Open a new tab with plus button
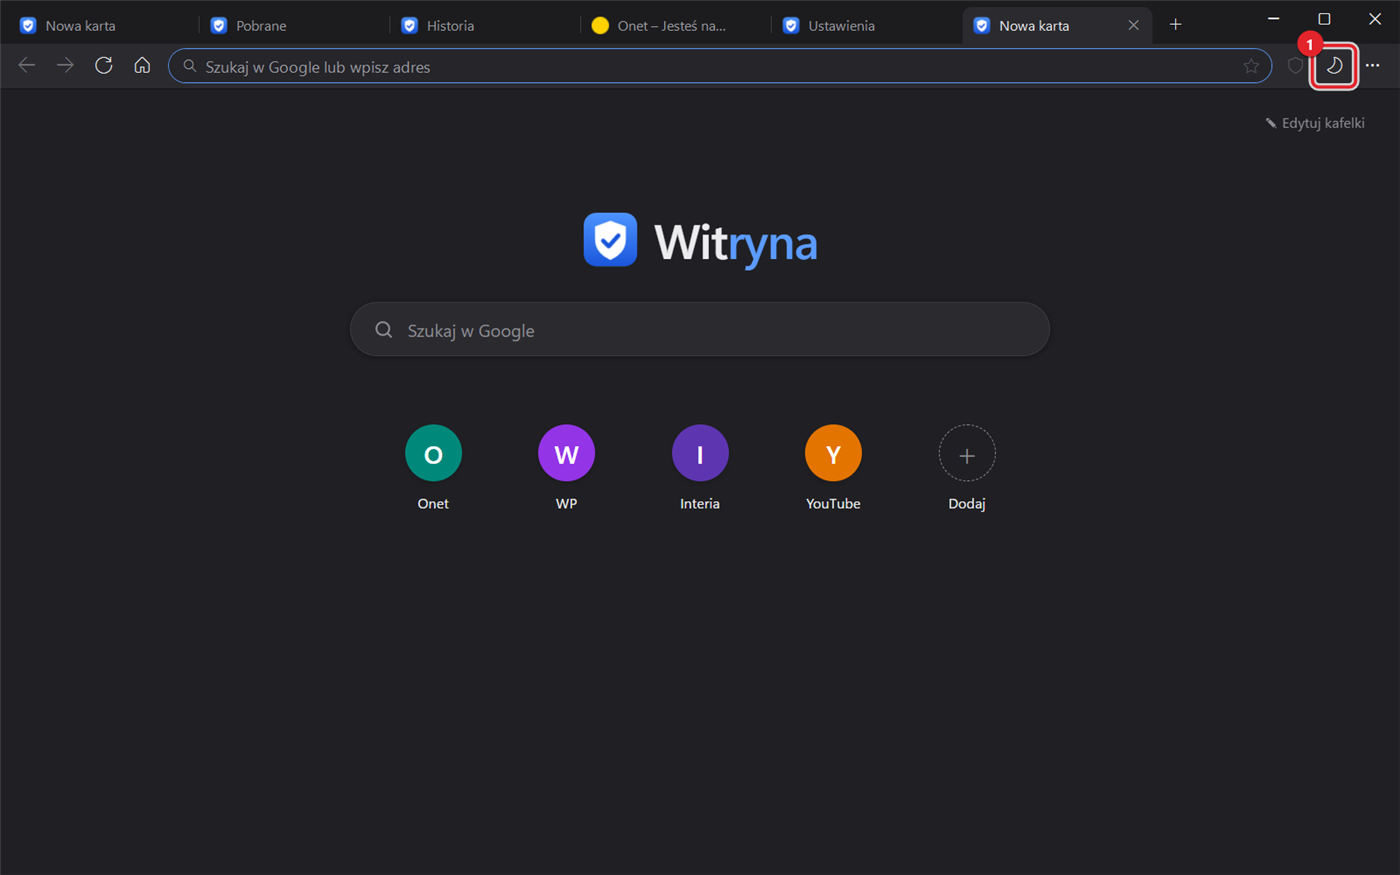1400x875 pixels. 1176,25
